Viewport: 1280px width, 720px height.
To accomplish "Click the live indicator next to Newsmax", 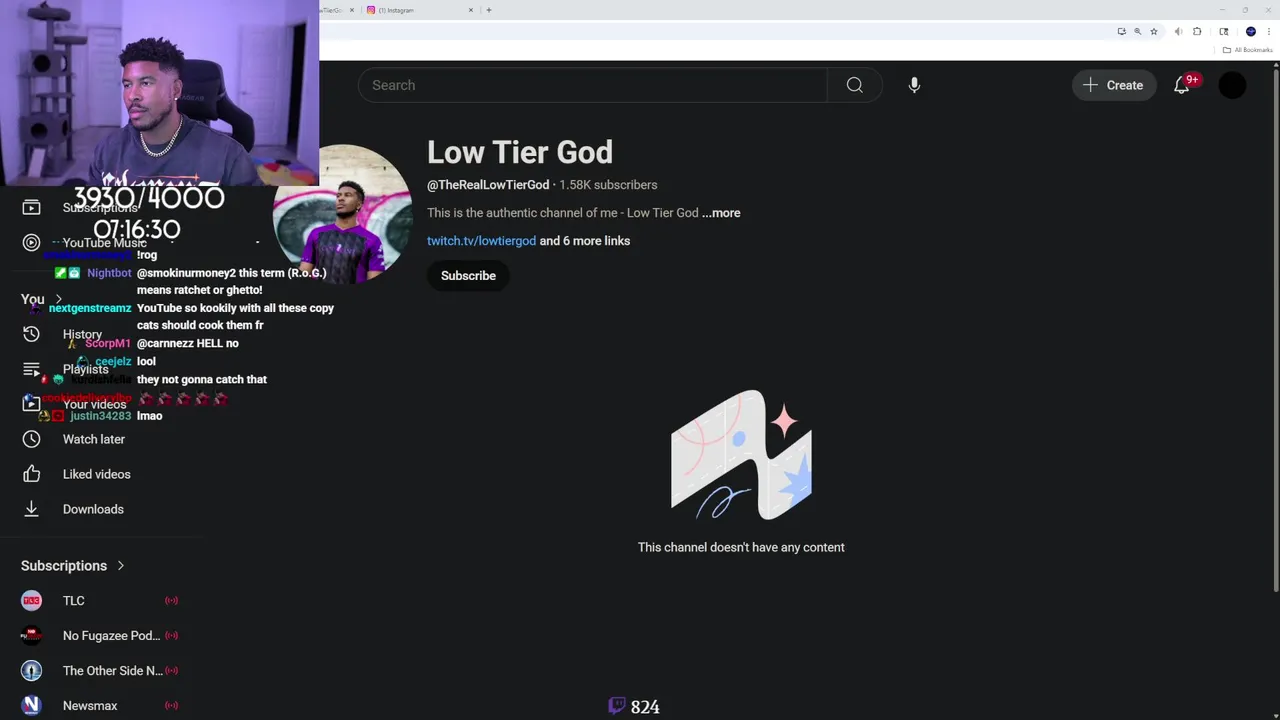I will click(x=171, y=706).
